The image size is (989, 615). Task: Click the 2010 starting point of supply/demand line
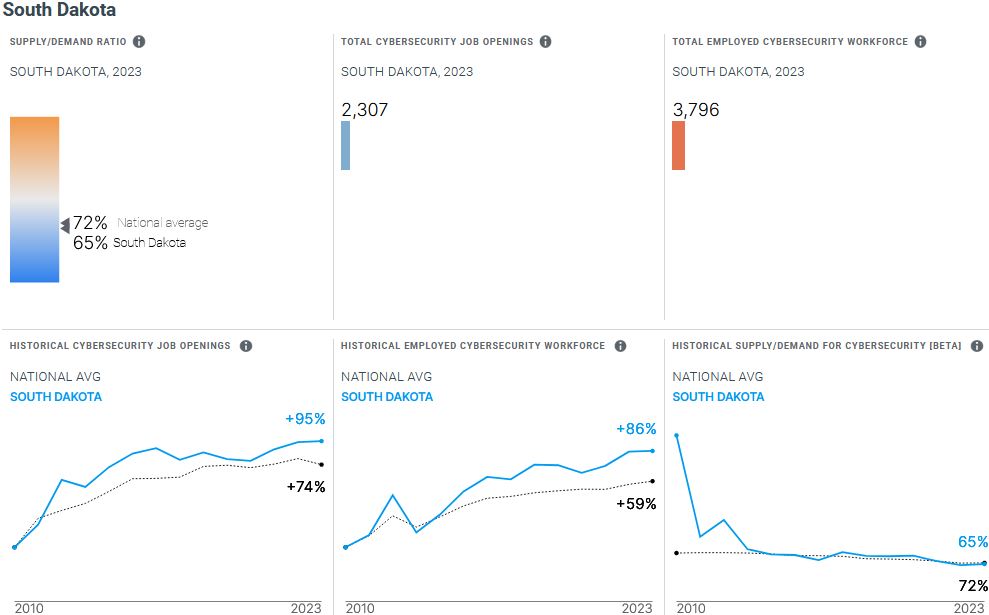click(677, 435)
